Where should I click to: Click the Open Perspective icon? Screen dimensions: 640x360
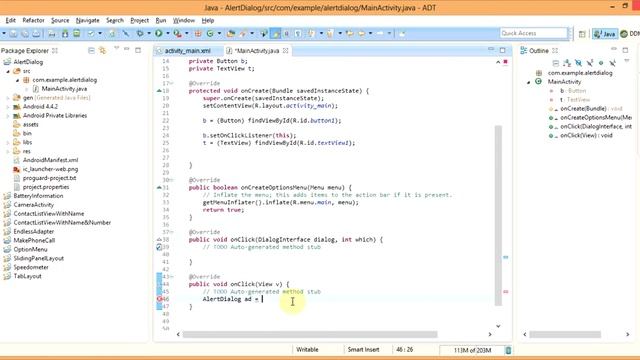click(x=582, y=34)
